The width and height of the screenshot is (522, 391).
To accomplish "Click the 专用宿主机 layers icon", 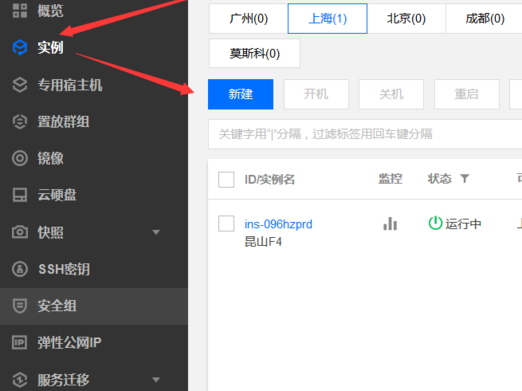I will [x=20, y=85].
